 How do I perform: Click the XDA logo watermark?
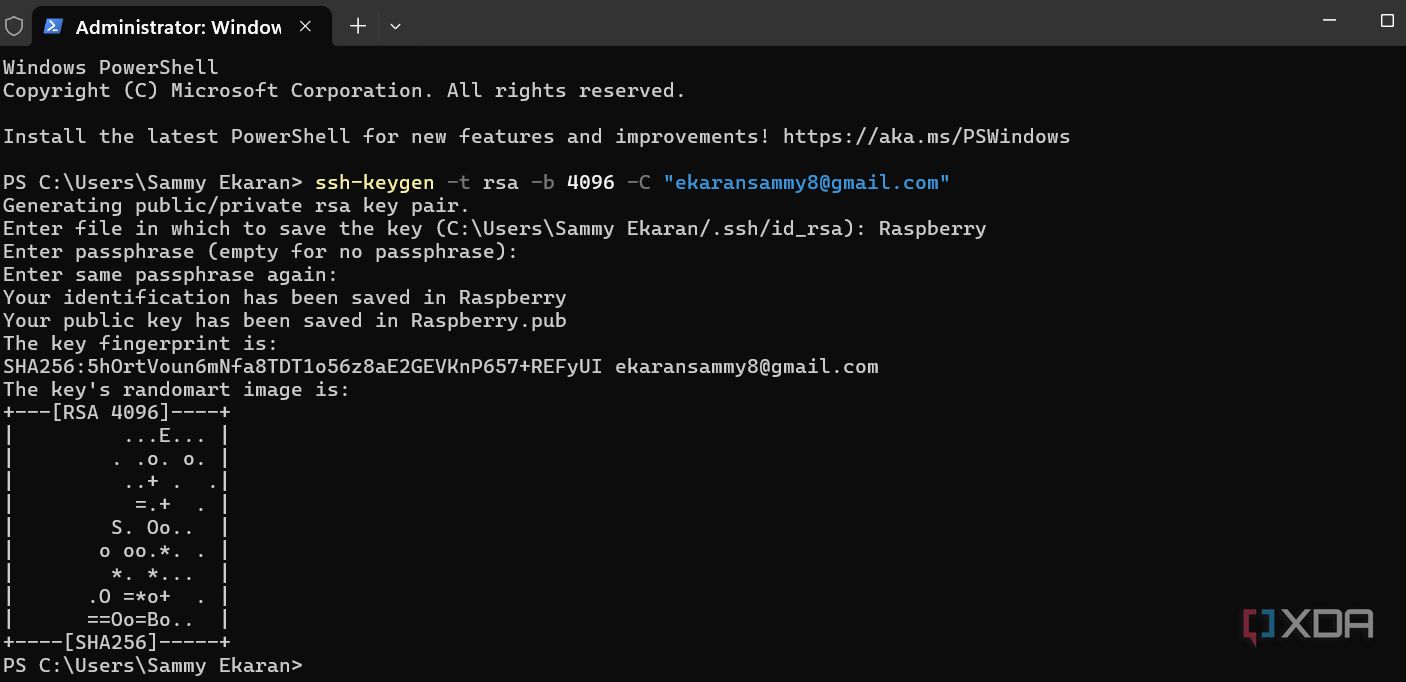tap(1308, 625)
